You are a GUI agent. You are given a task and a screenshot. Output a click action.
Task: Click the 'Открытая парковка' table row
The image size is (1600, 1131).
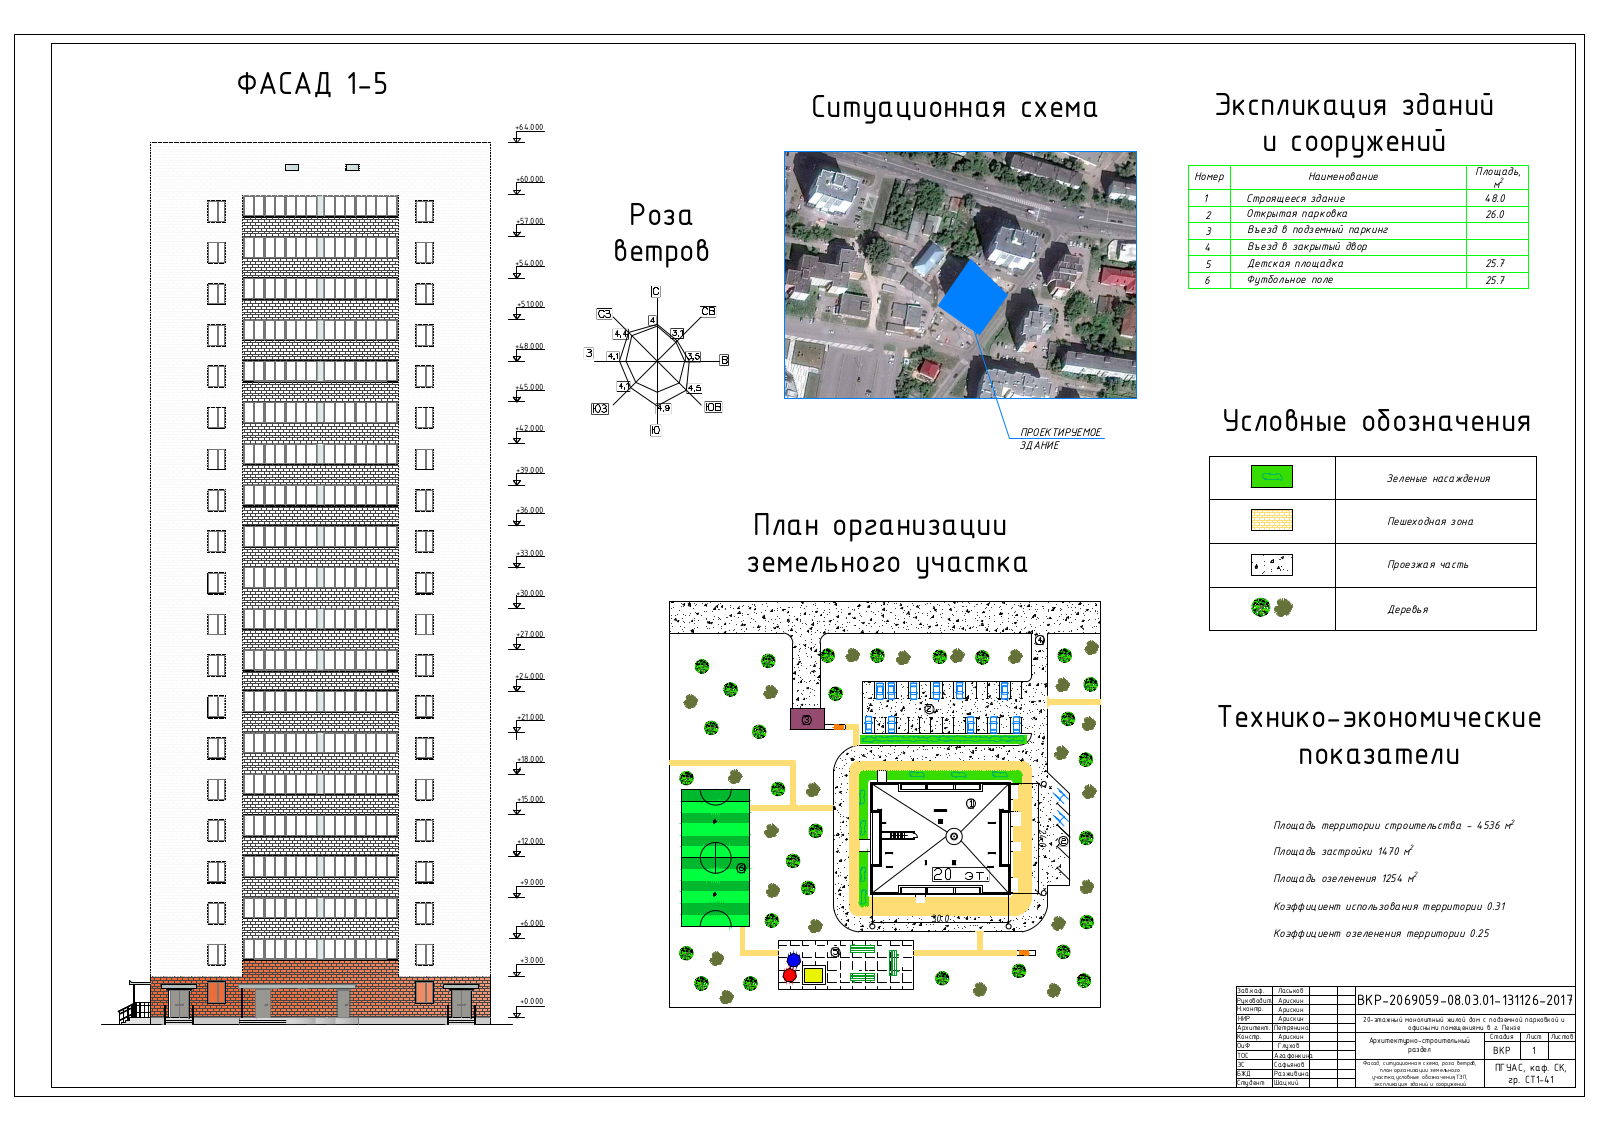[1359, 214]
